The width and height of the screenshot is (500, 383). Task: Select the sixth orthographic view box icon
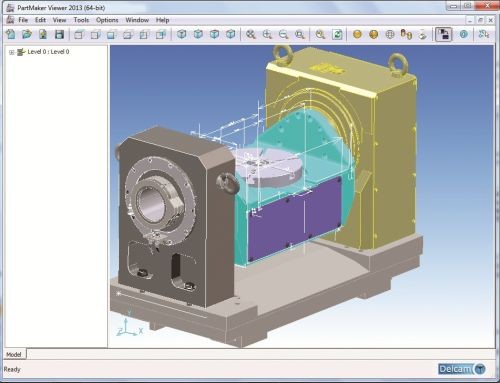[161, 34]
